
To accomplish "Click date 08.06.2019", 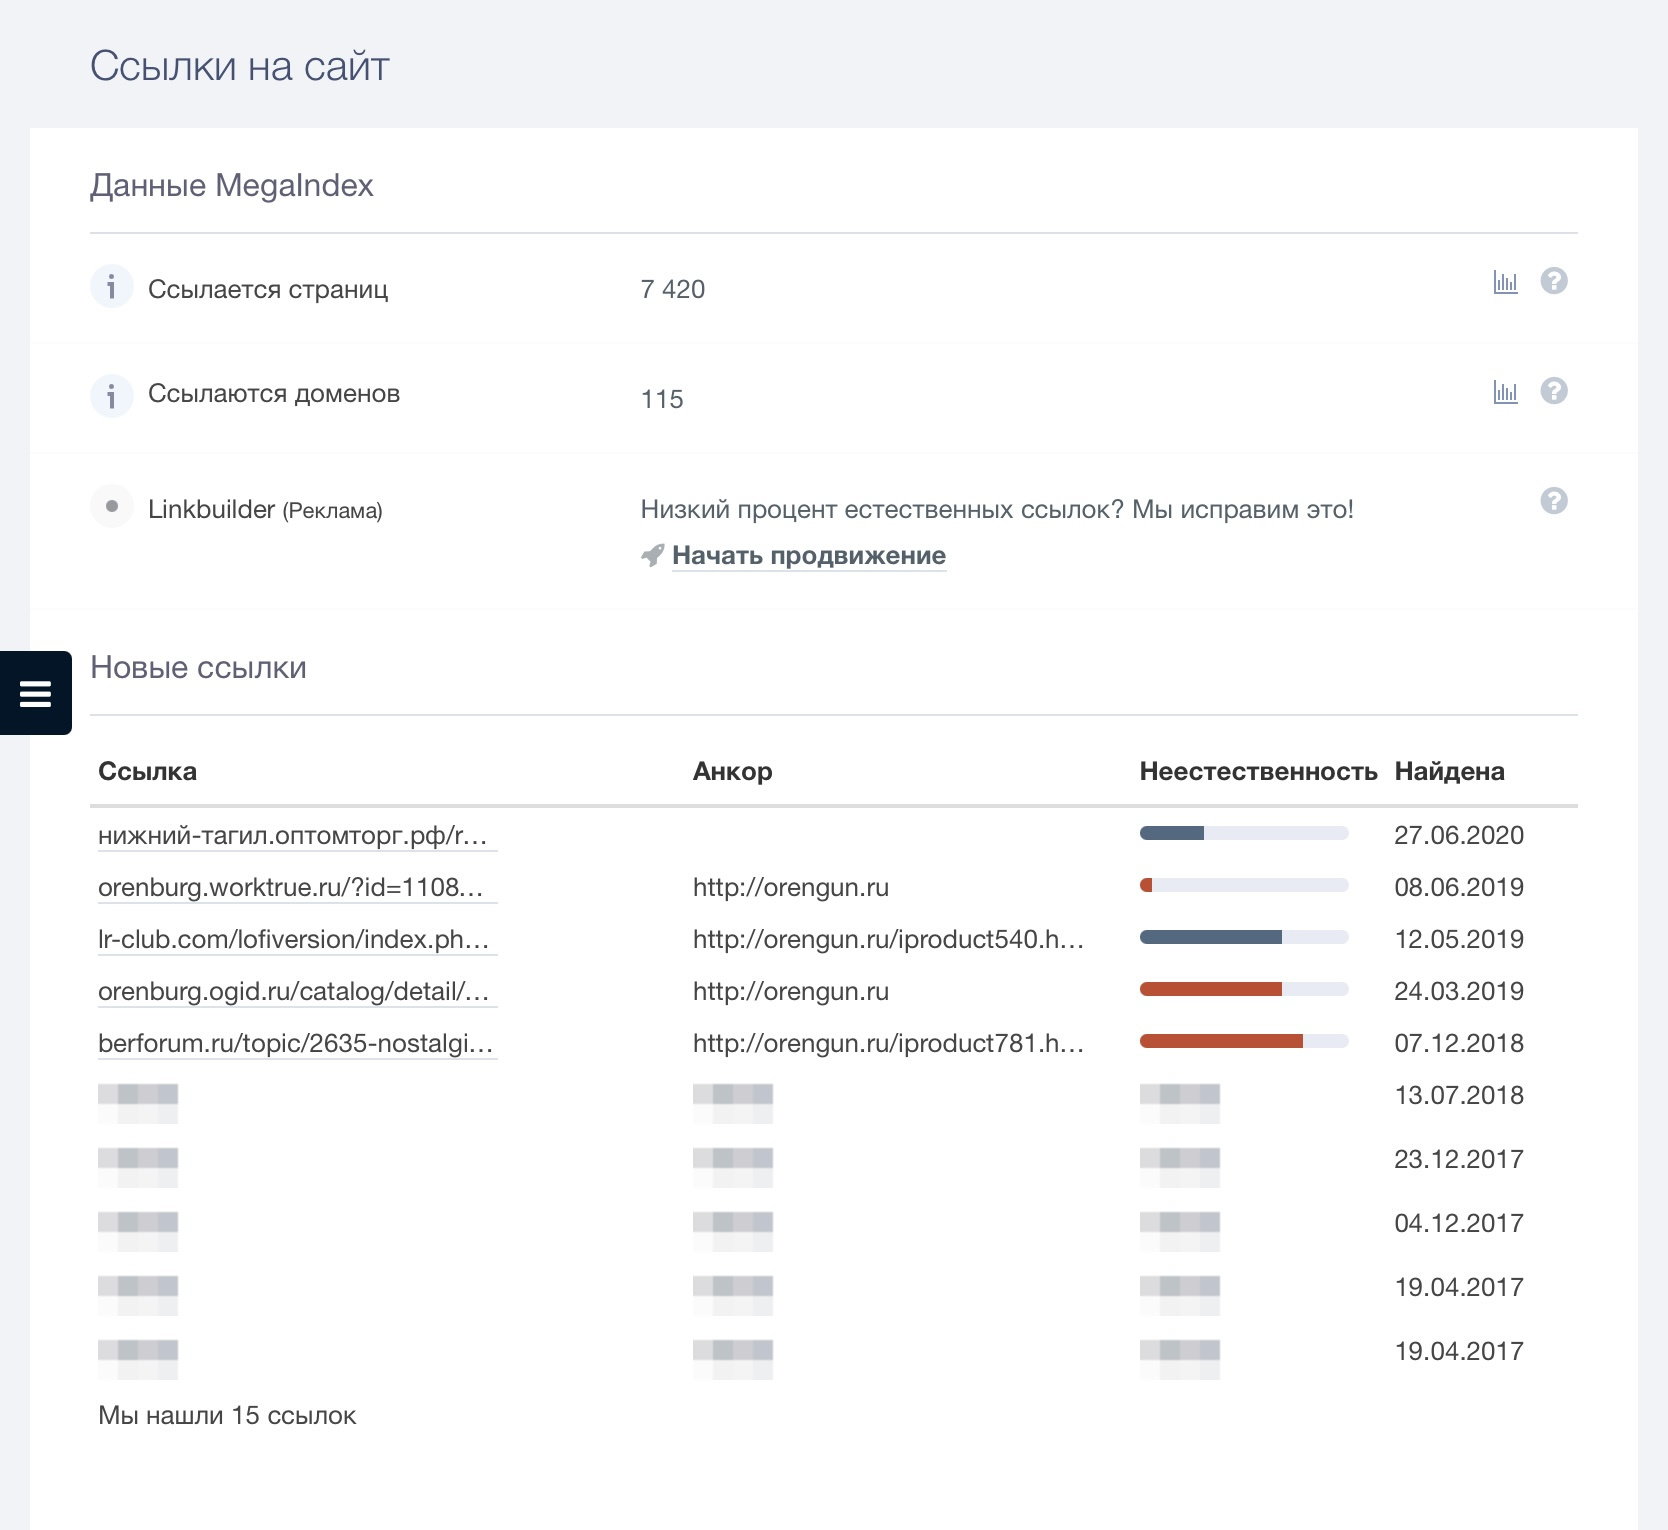I will pos(1459,888).
